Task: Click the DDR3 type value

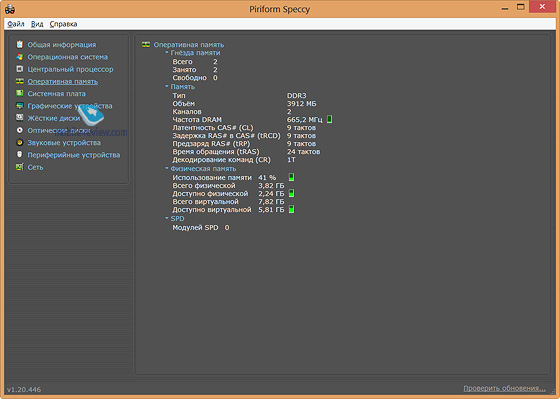Action: [x=296, y=95]
